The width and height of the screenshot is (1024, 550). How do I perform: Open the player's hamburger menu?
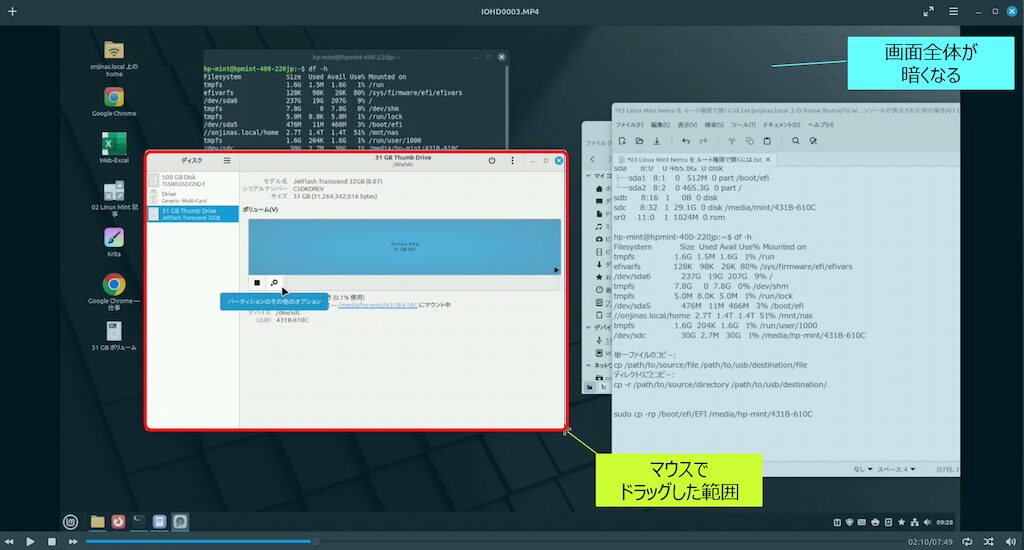click(953, 11)
